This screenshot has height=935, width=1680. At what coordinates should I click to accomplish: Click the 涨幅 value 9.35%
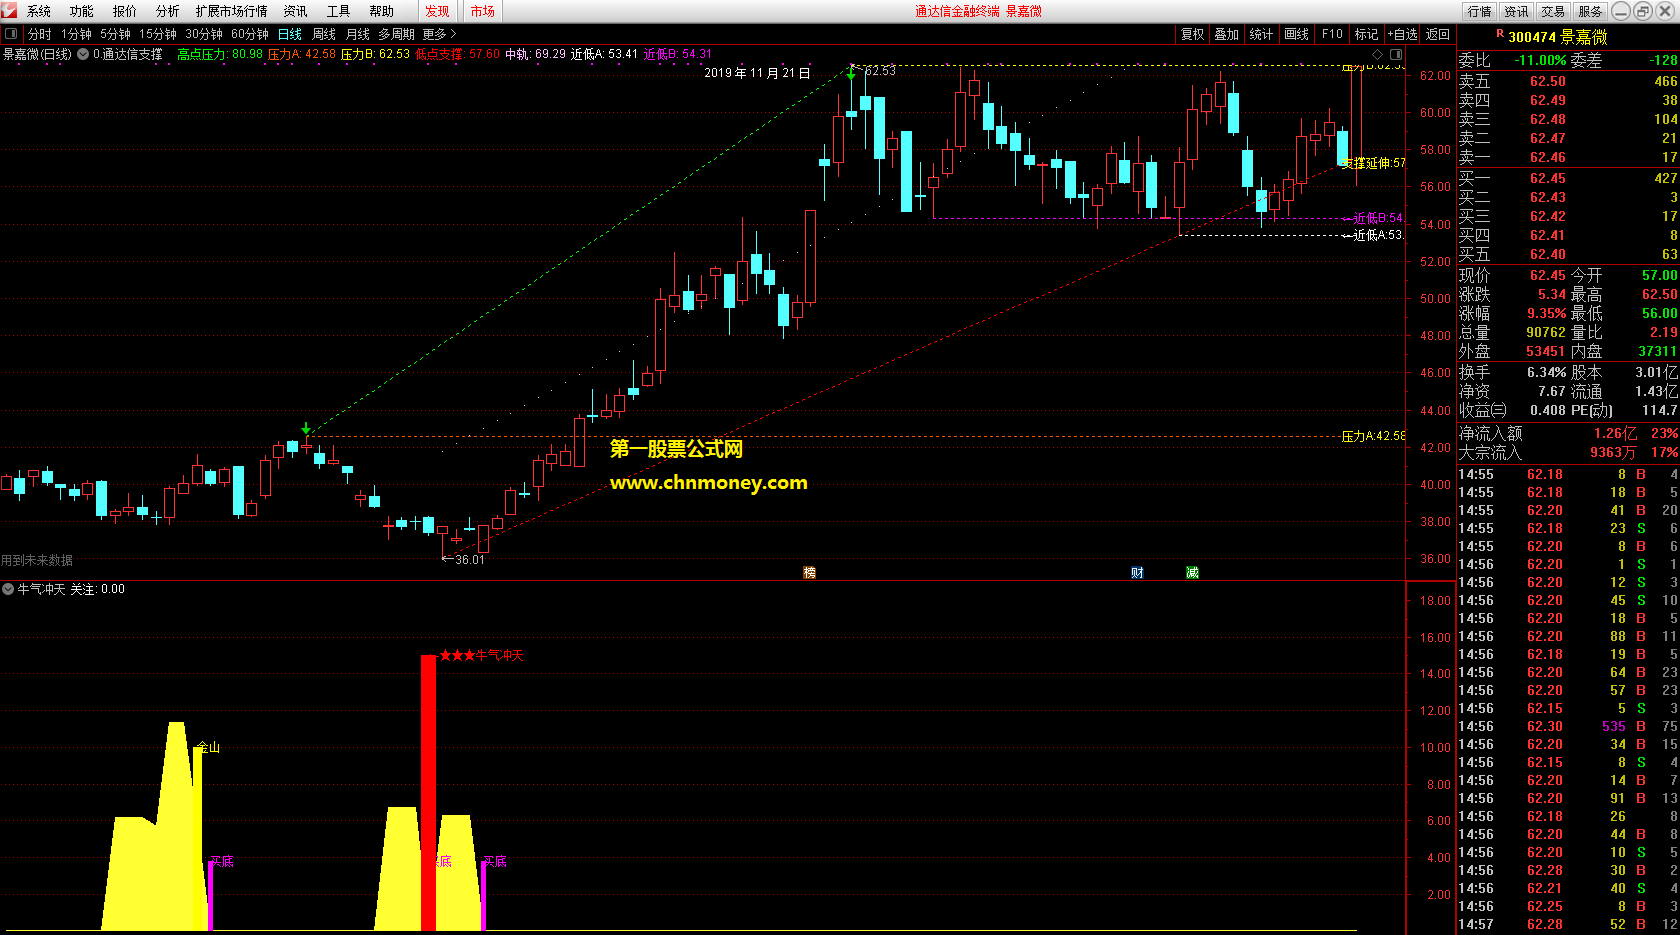click(x=1546, y=313)
